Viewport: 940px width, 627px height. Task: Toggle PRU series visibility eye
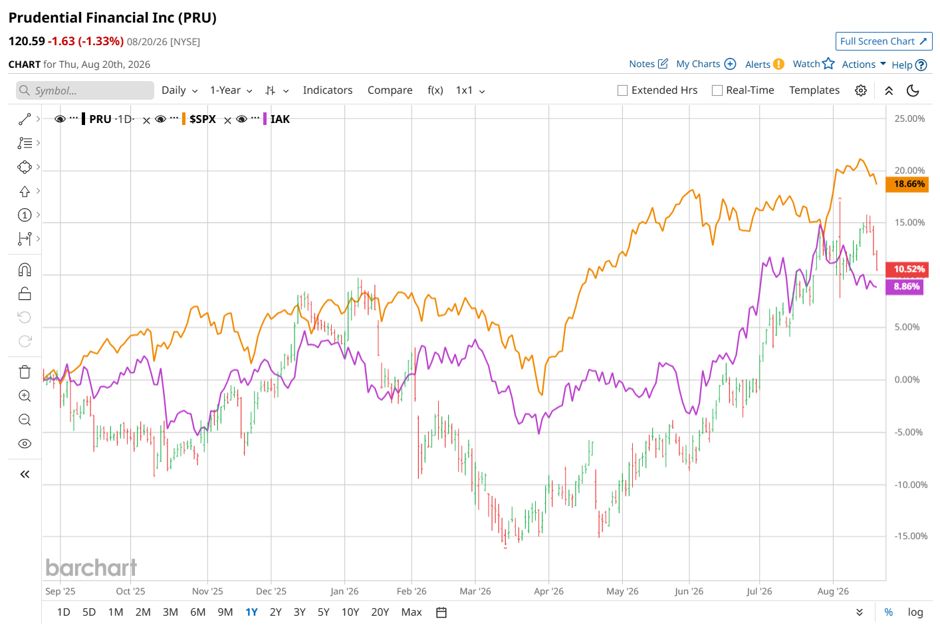tap(60, 119)
